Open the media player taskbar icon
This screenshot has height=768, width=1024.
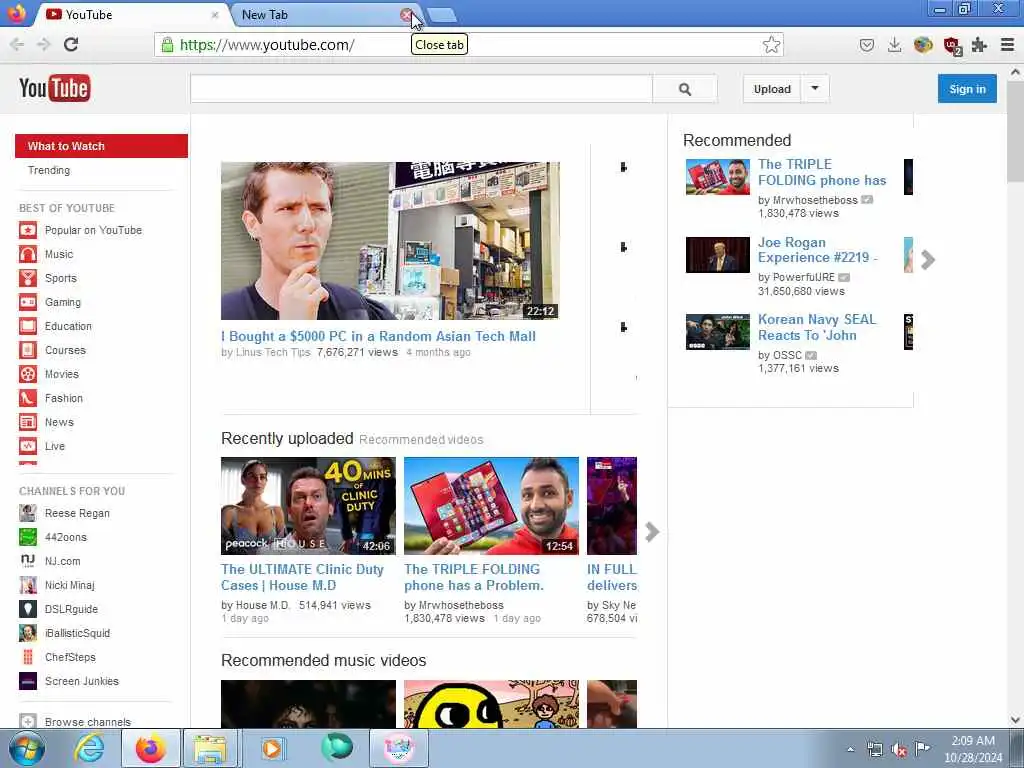coord(272,748)
